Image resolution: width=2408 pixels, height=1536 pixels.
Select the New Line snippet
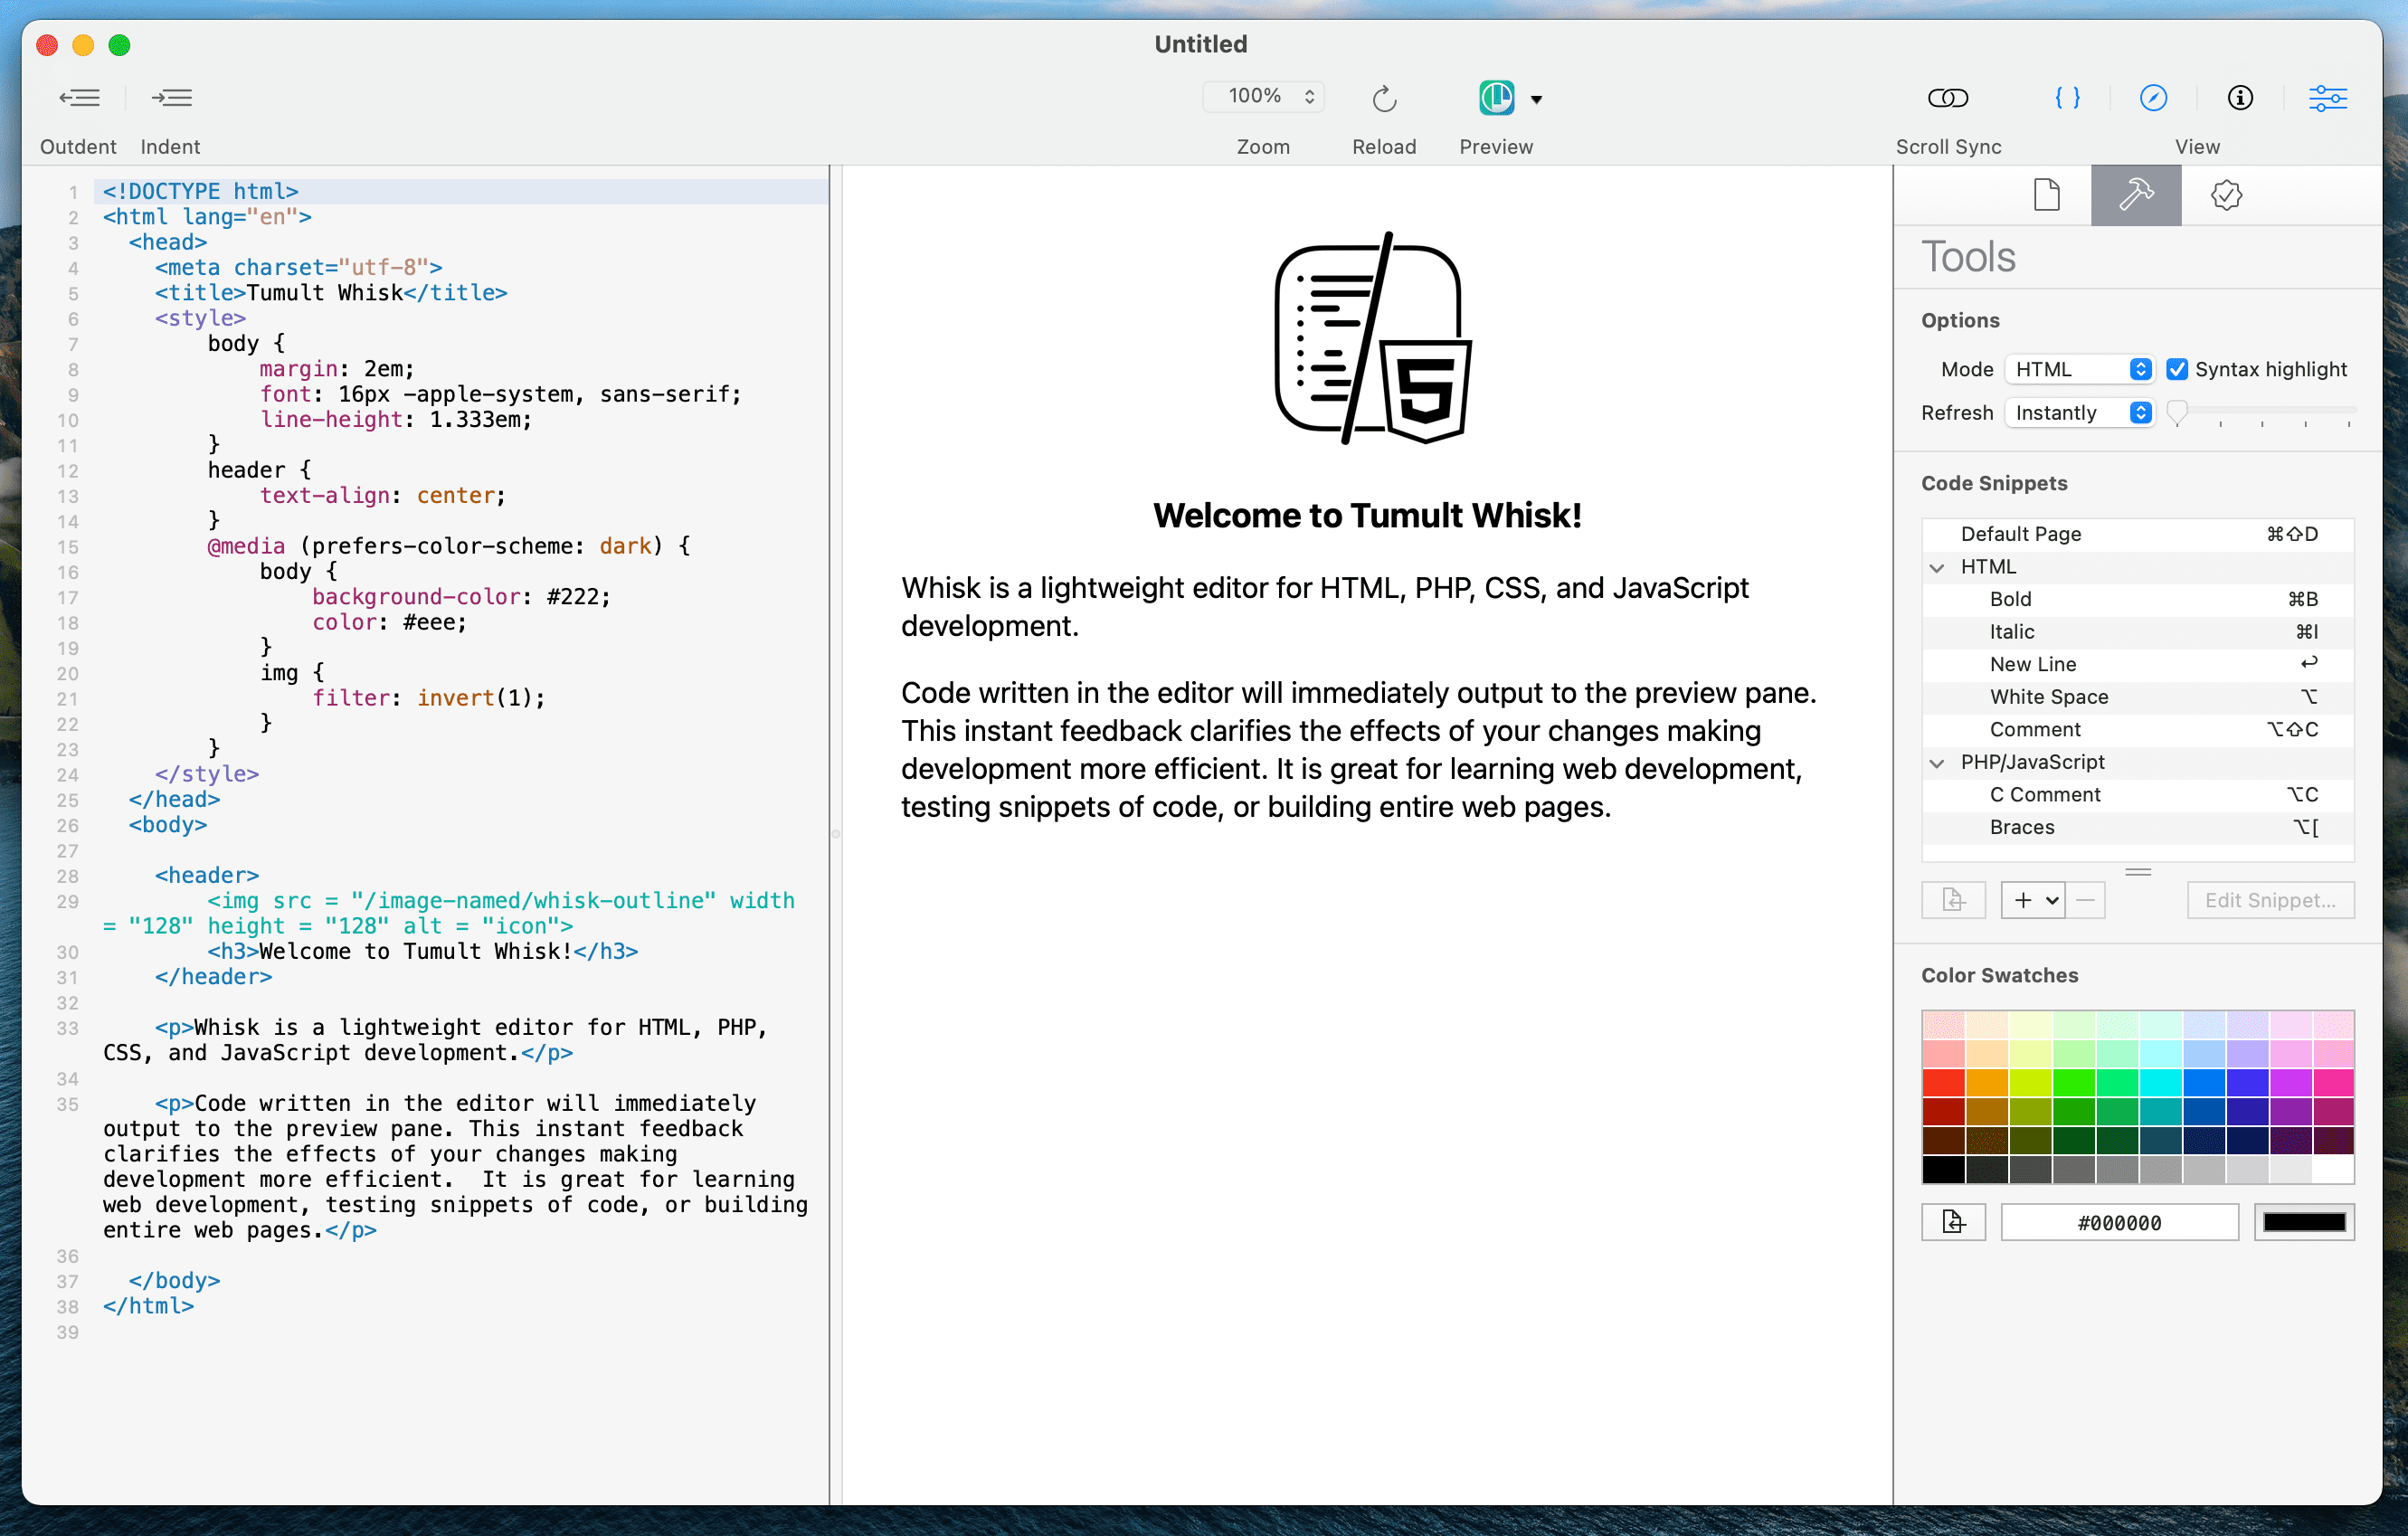pyautogui.click(x=2137, y=664)
